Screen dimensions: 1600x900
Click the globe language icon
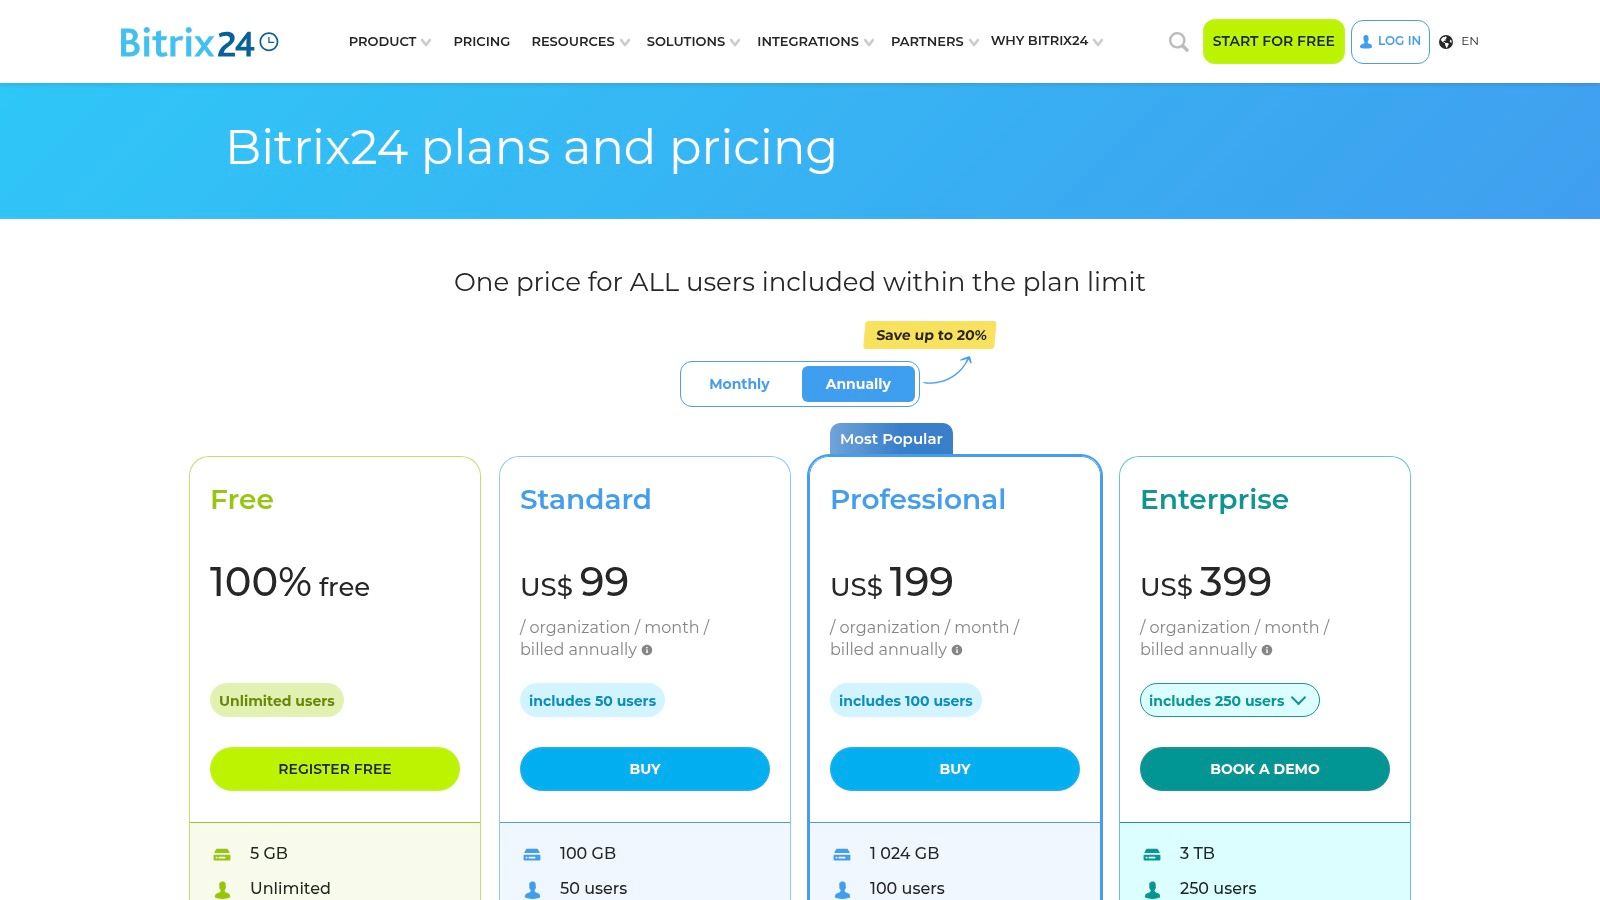tap(1446, 42)
